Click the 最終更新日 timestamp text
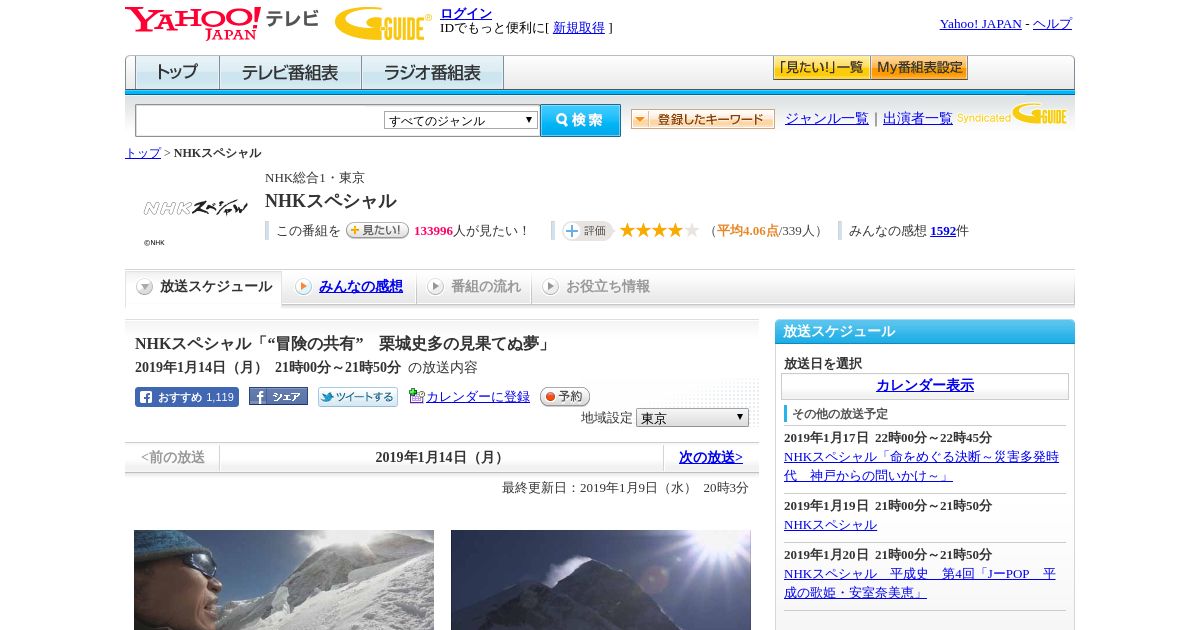Viewport: 1200px width, 630px height. click(625, 488)
